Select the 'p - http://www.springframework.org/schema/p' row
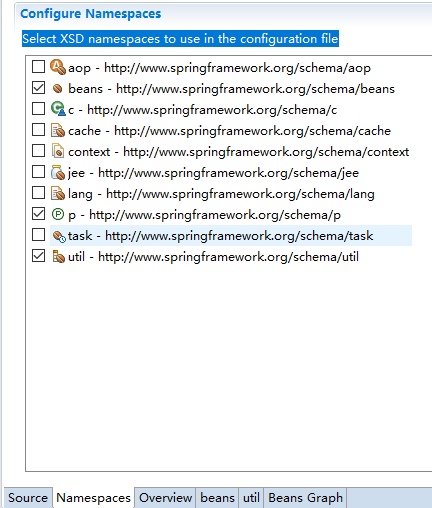Screen dimensions: 432x508 click(204, 215)
